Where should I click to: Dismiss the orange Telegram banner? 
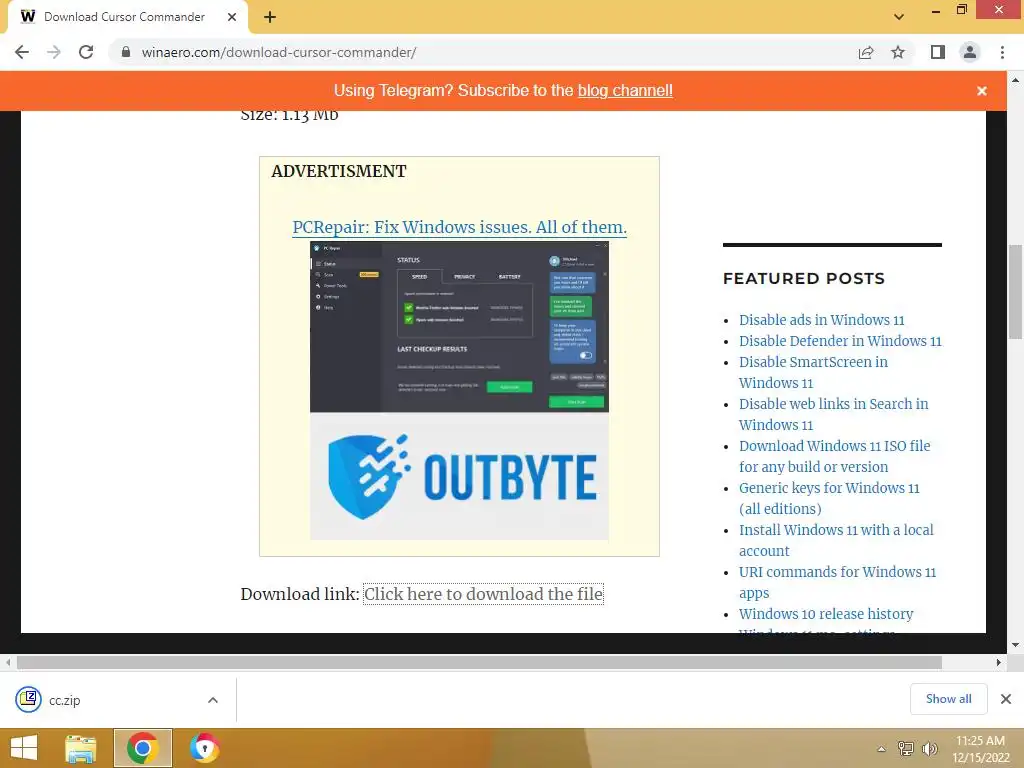(x=982, y=91)
